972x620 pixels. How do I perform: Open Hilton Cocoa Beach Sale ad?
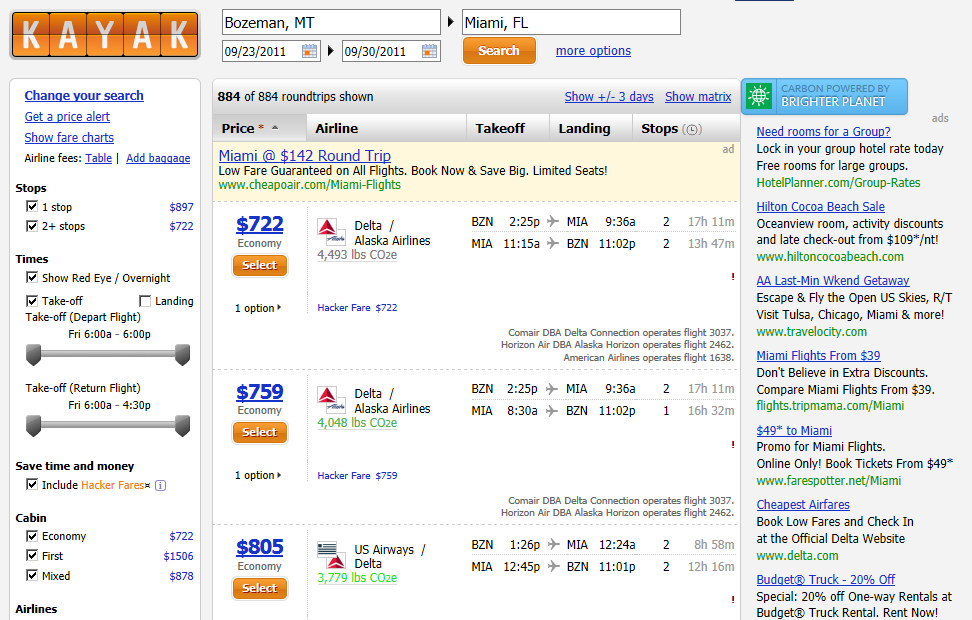tap(820, 206)
